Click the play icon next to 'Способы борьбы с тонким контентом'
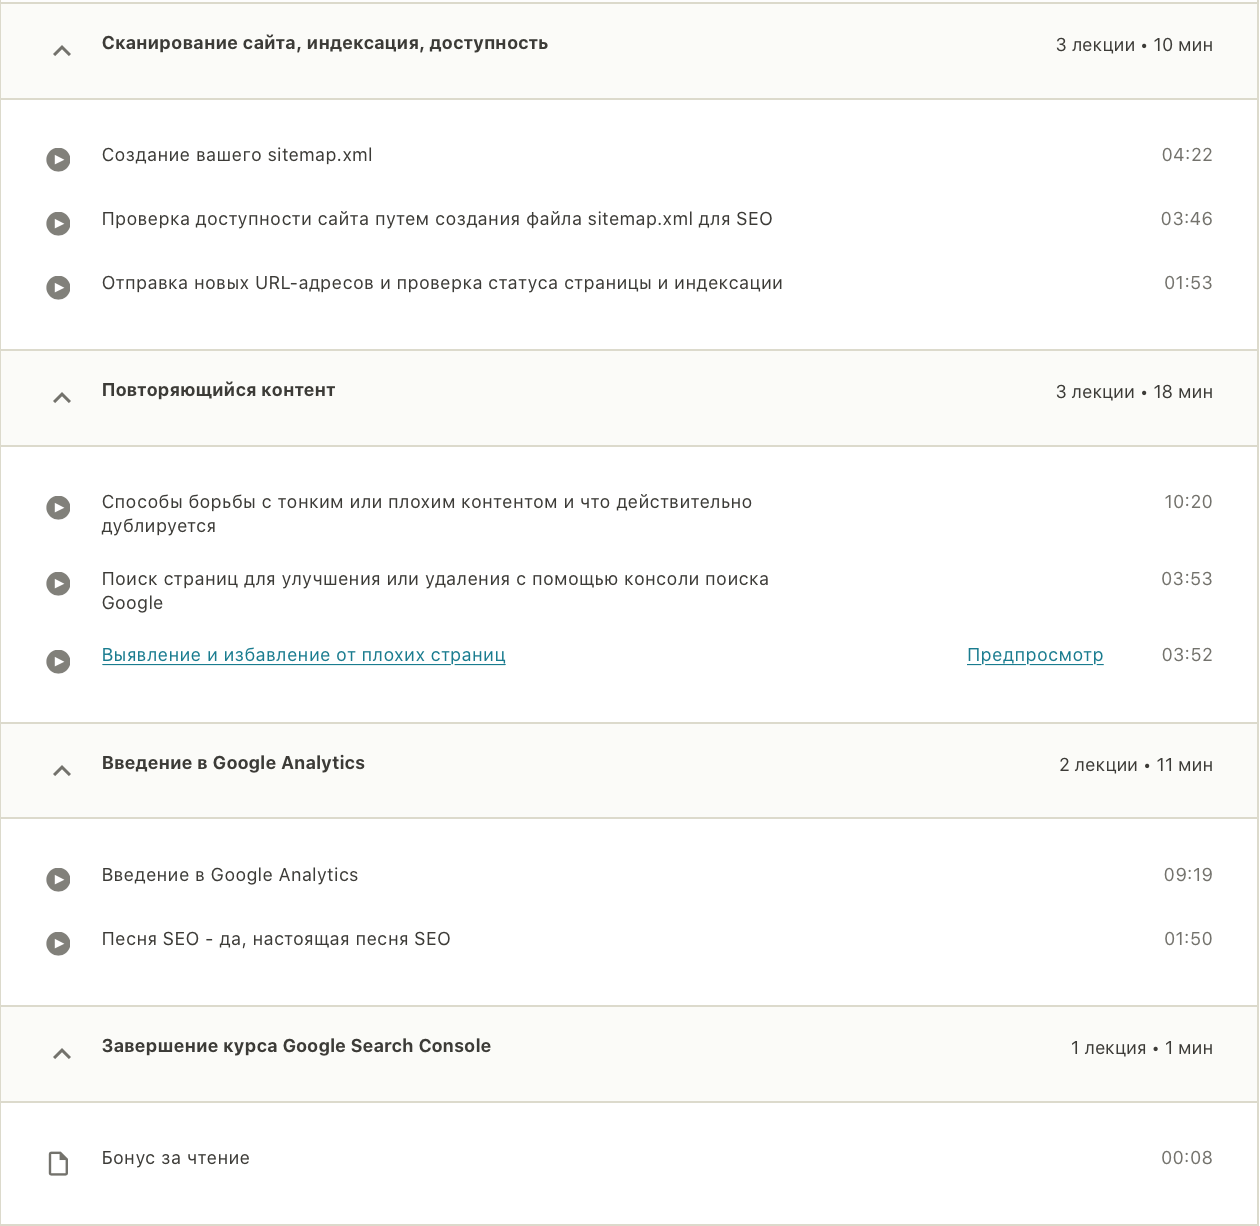 pos(58,507)
